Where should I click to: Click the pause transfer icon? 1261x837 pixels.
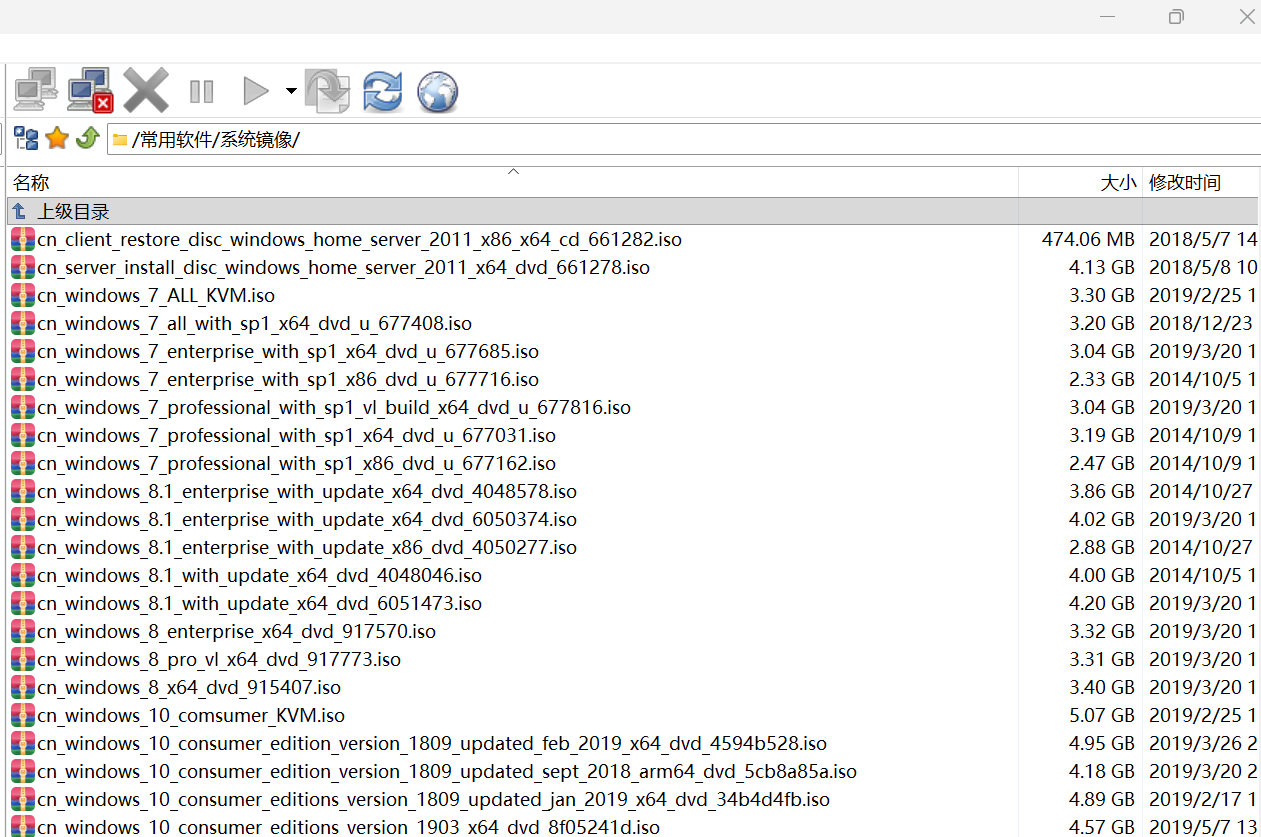pos(202,92)
